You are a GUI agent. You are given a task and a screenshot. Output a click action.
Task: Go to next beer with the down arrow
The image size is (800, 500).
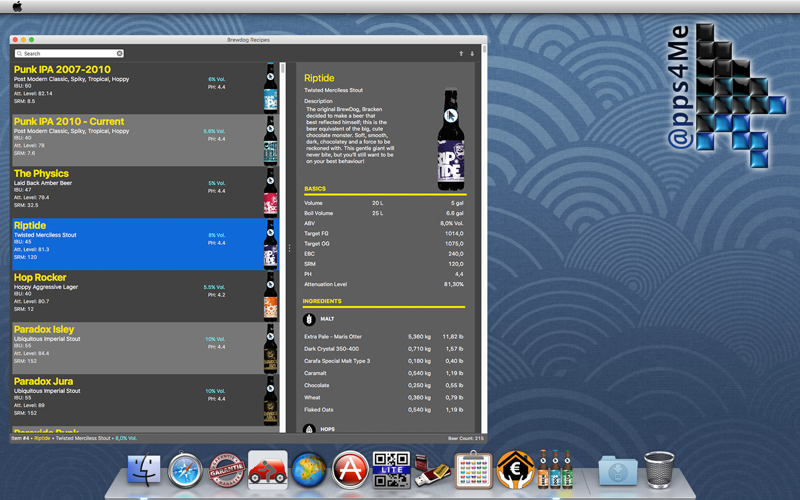tap(472, 54)
